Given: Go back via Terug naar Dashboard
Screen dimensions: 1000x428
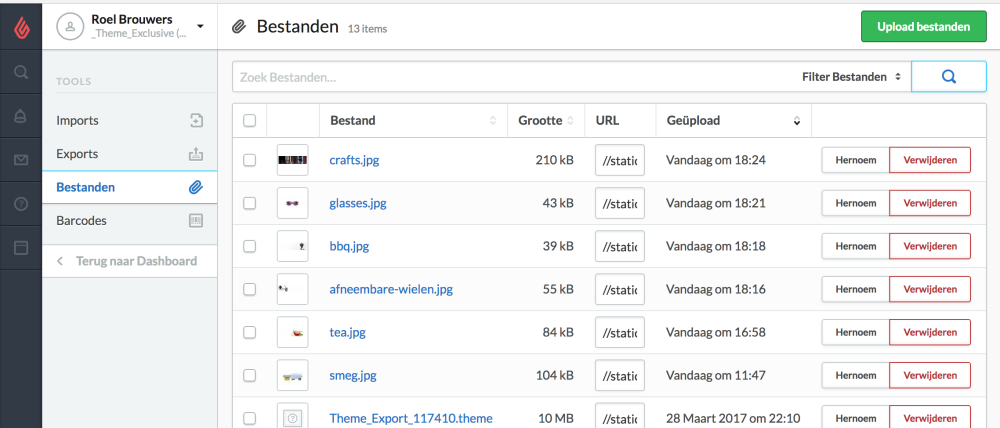Looking at the screenshot, I should [x=129, y=261].
